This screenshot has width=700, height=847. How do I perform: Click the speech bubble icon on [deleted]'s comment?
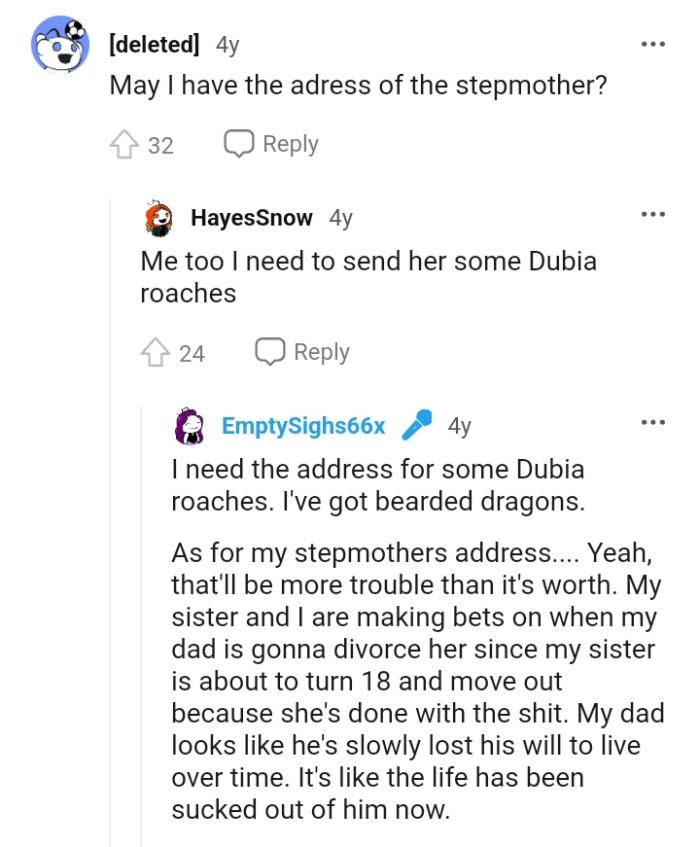coord(238,142)
